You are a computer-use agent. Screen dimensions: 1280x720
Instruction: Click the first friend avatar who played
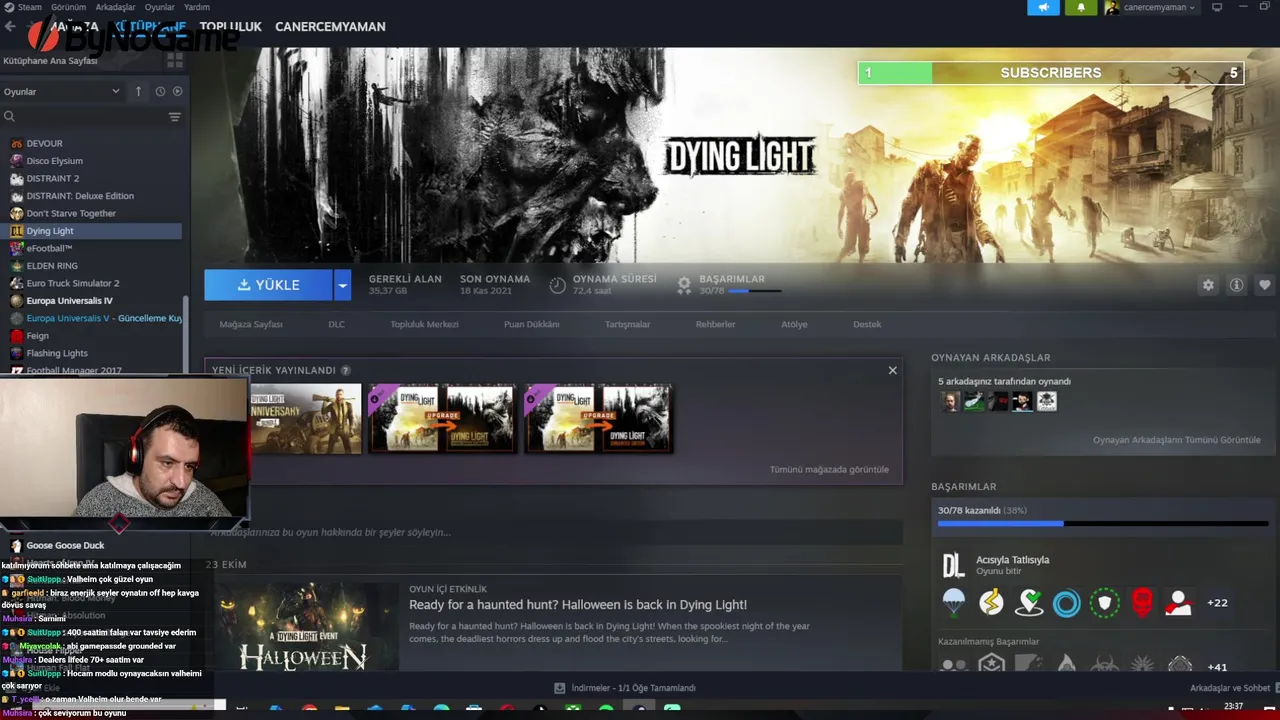pyautogui.click(x=950, y=401)
